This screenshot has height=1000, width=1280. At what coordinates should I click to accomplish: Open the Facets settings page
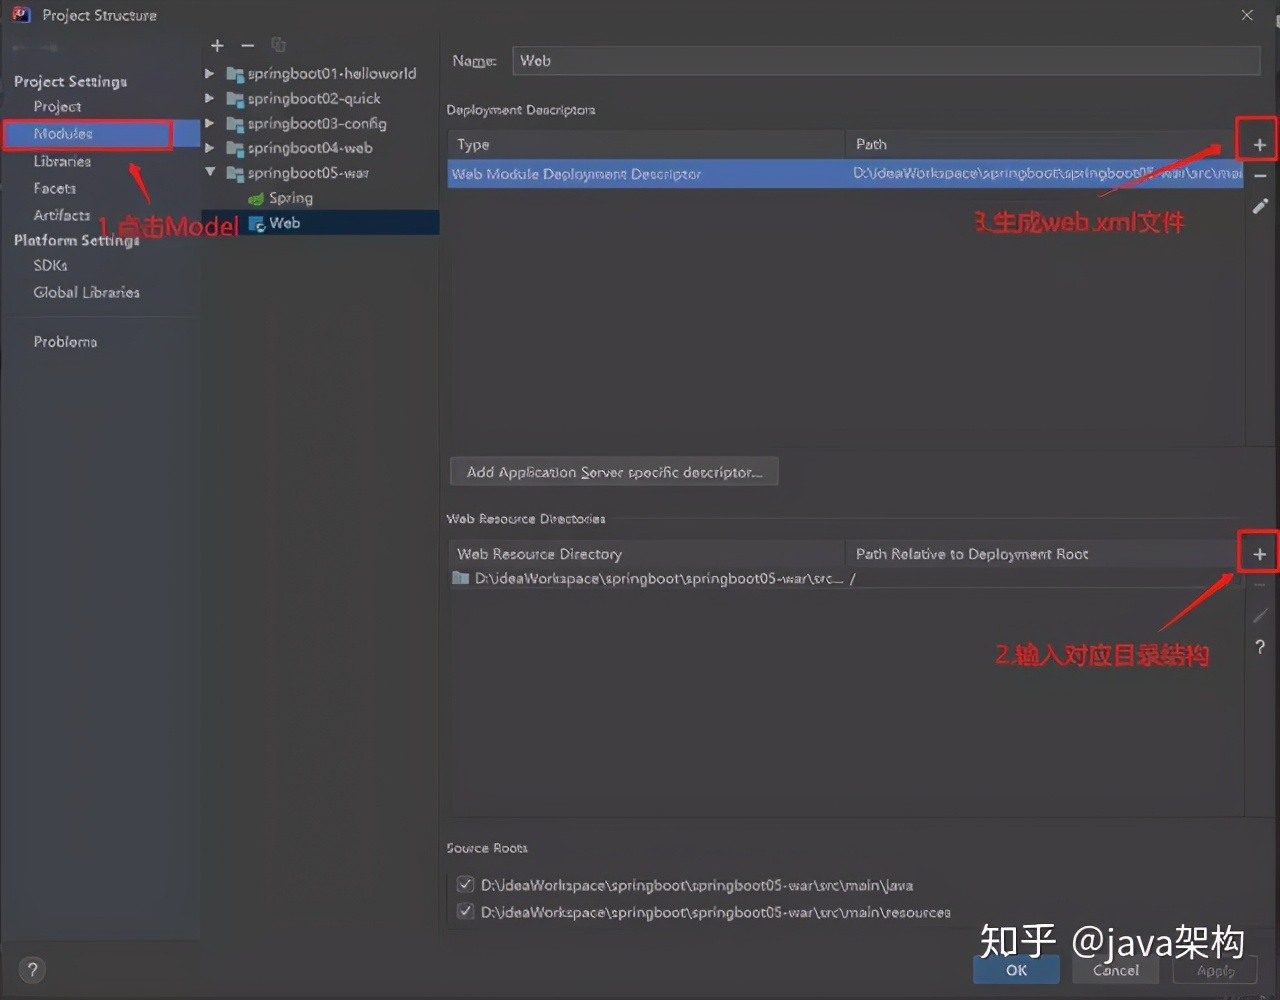point(54,188)
